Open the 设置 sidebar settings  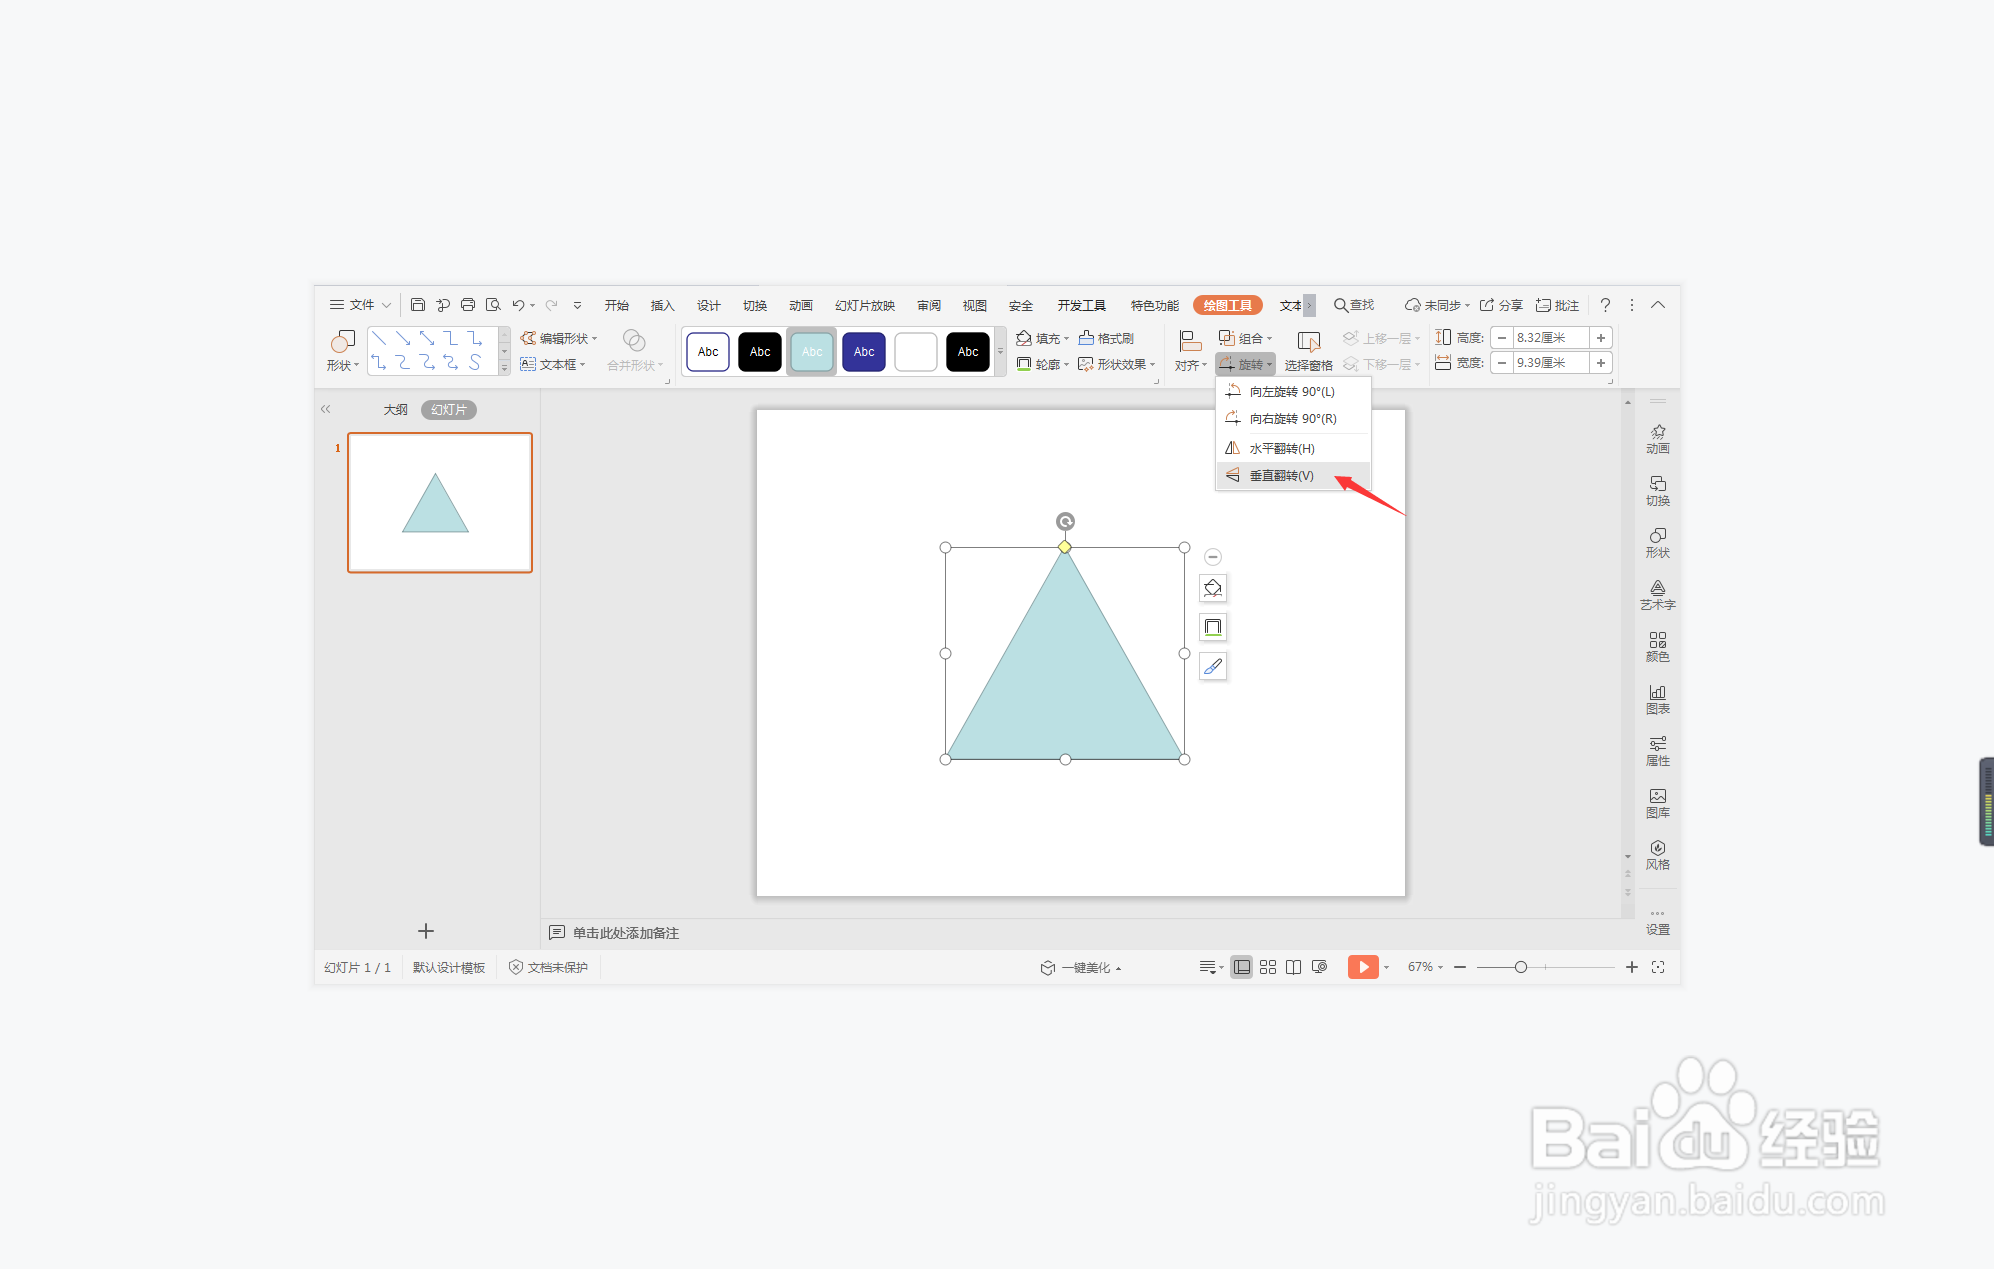pos(1658,922)
